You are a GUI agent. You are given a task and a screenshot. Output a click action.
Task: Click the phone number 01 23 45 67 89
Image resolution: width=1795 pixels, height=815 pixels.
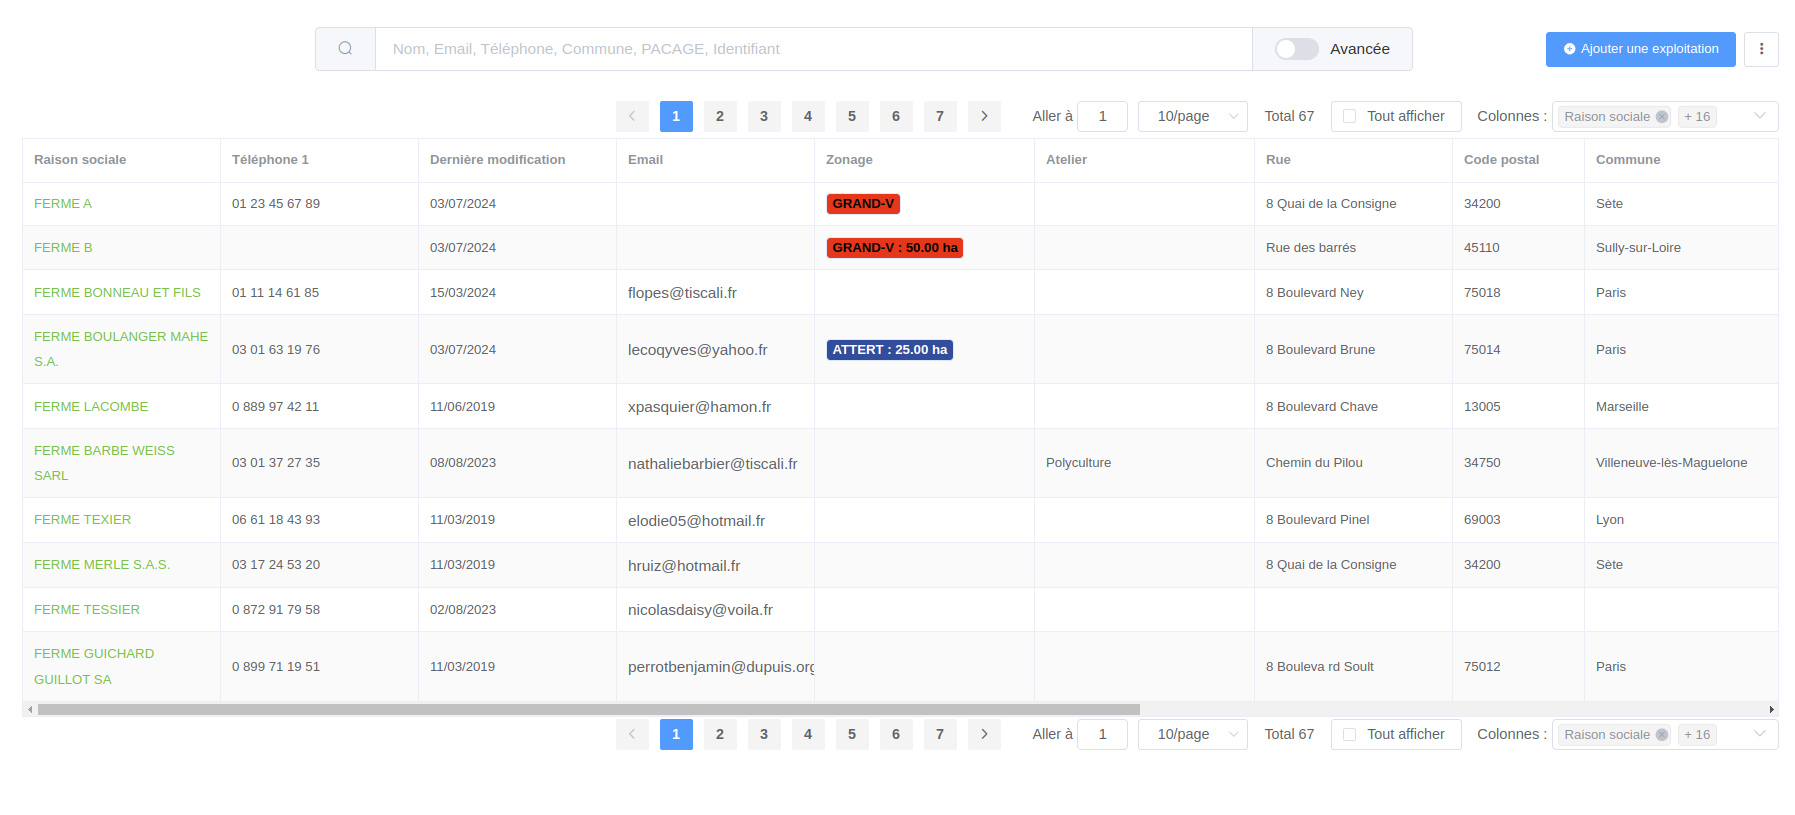coord(276,204)
